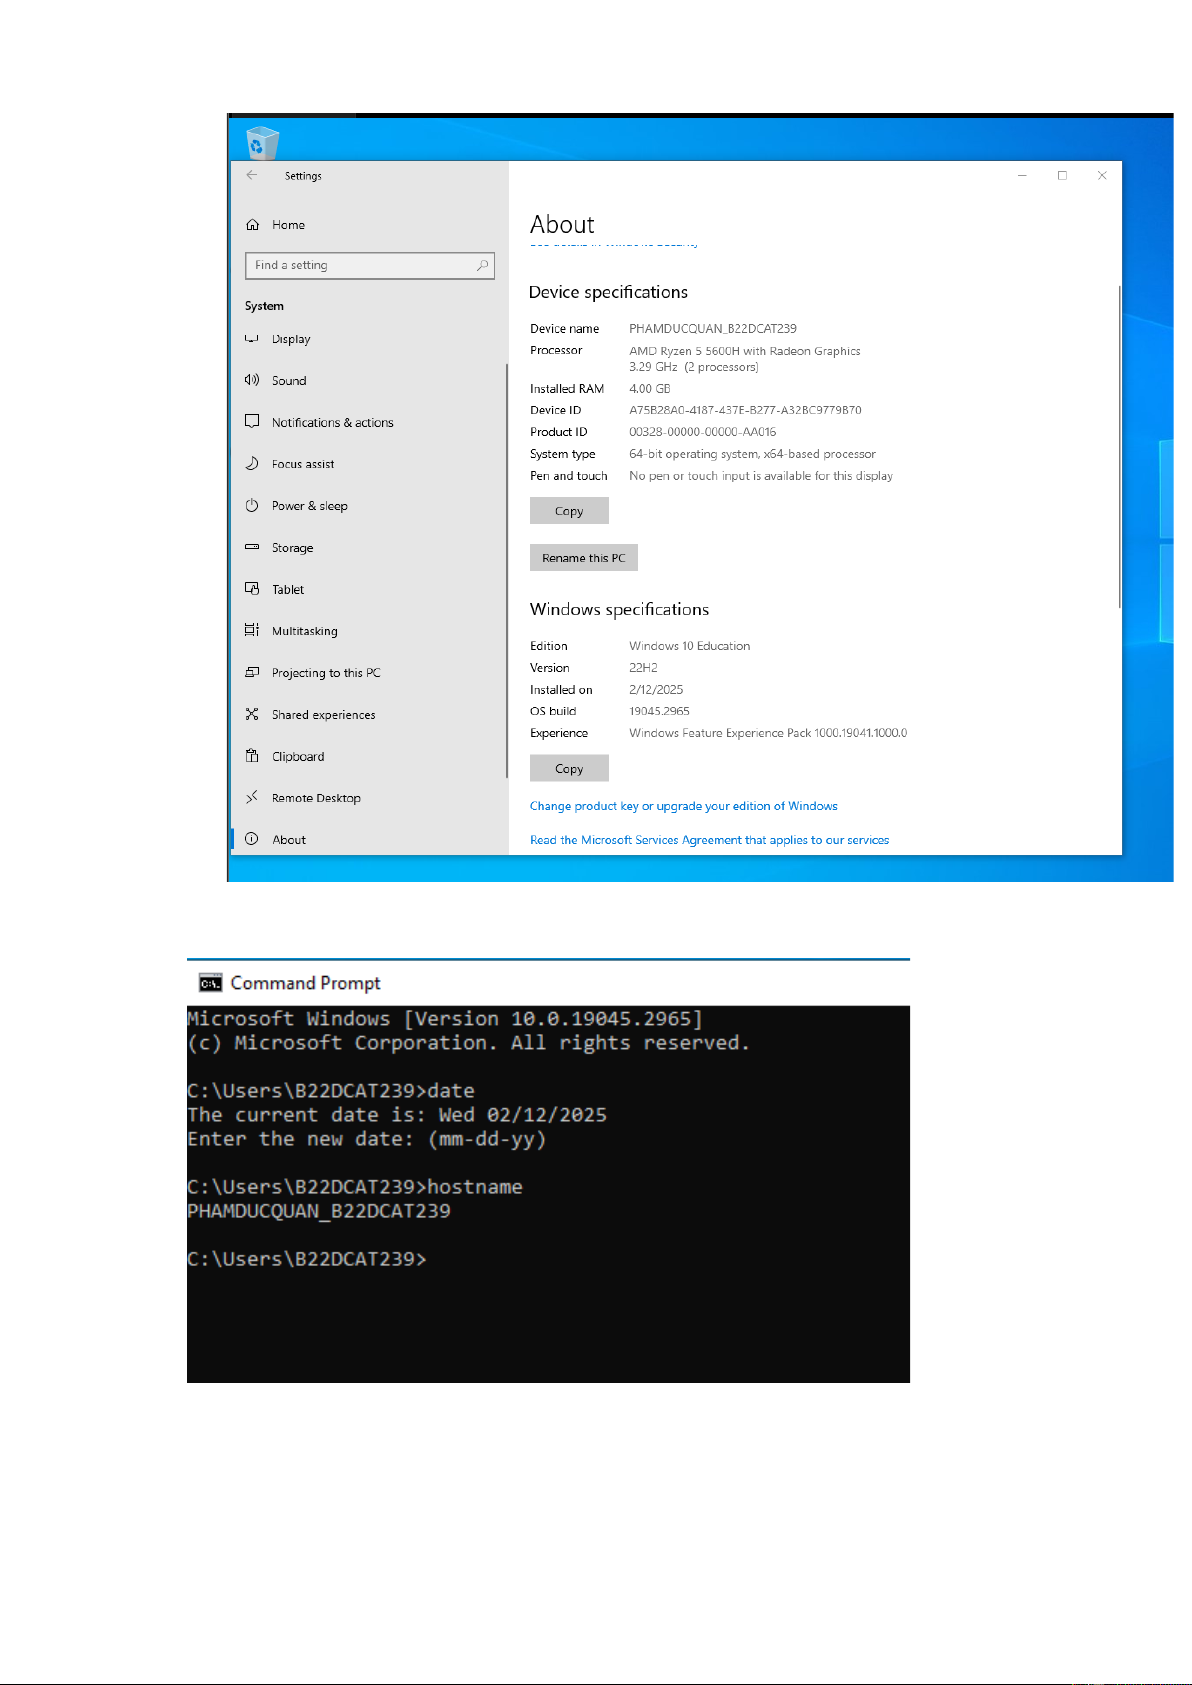Open Remote Desktop settings
This screenshot has height=1685, width=1192.
tap(316, 798)
